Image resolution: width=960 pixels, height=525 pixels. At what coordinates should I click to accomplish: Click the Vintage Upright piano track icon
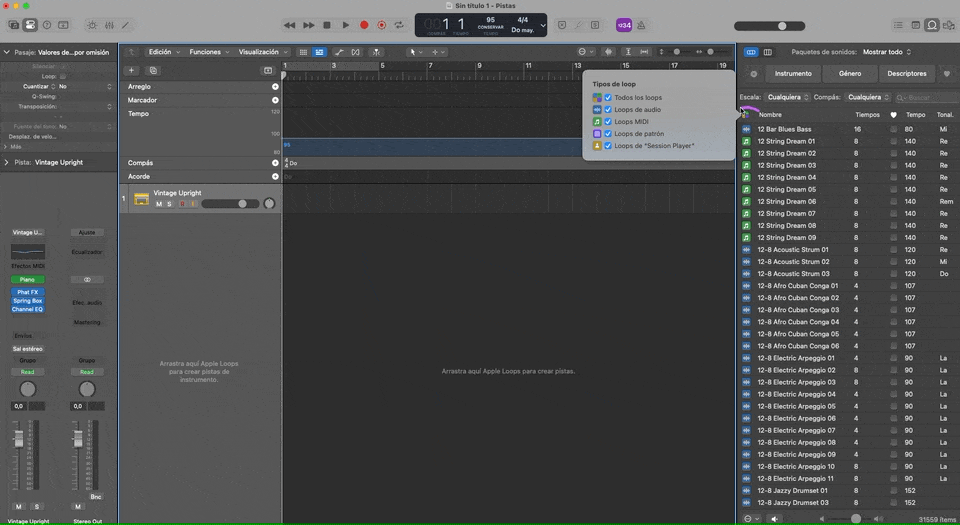pos(141,199)
